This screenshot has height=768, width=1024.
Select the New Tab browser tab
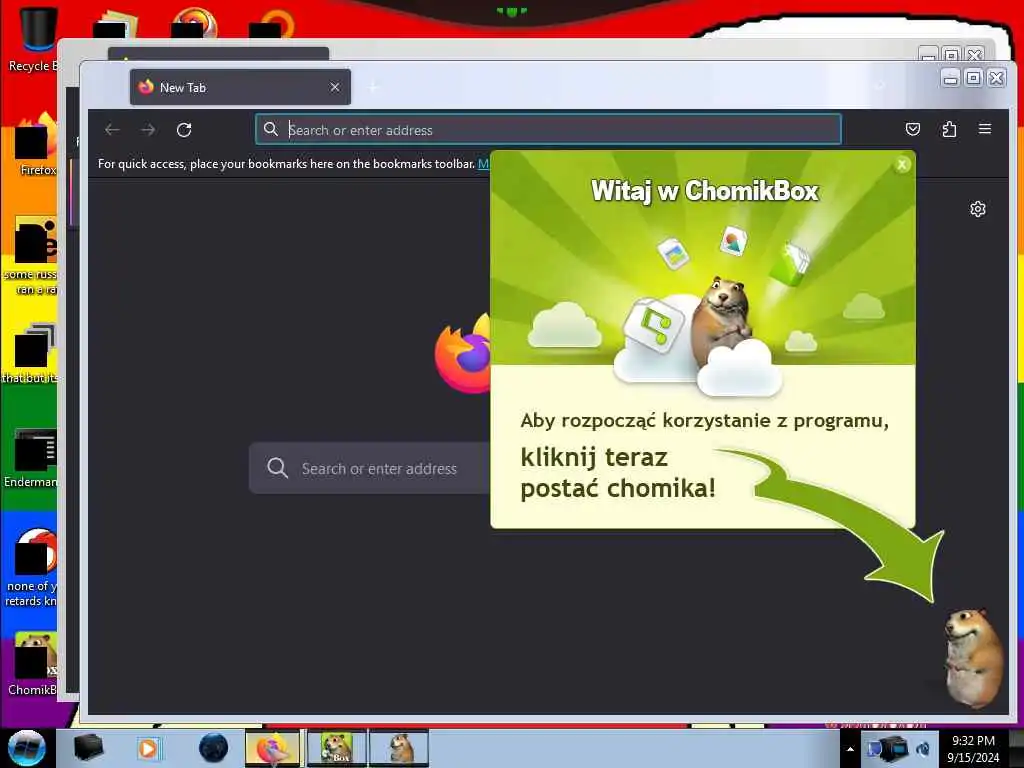[240, 87]
